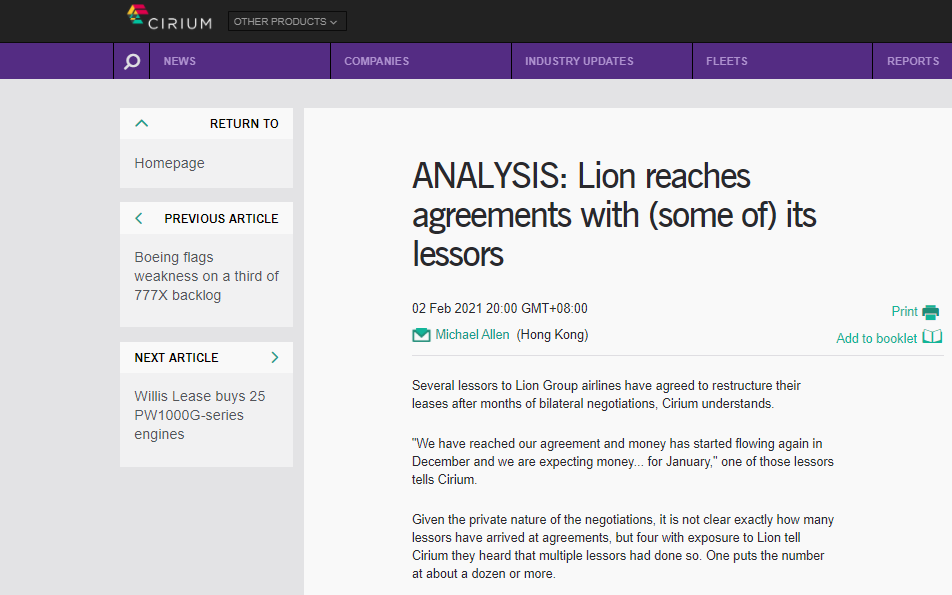Click the right chevron for Next Article
952x595 pixels.
coord(274,358)
